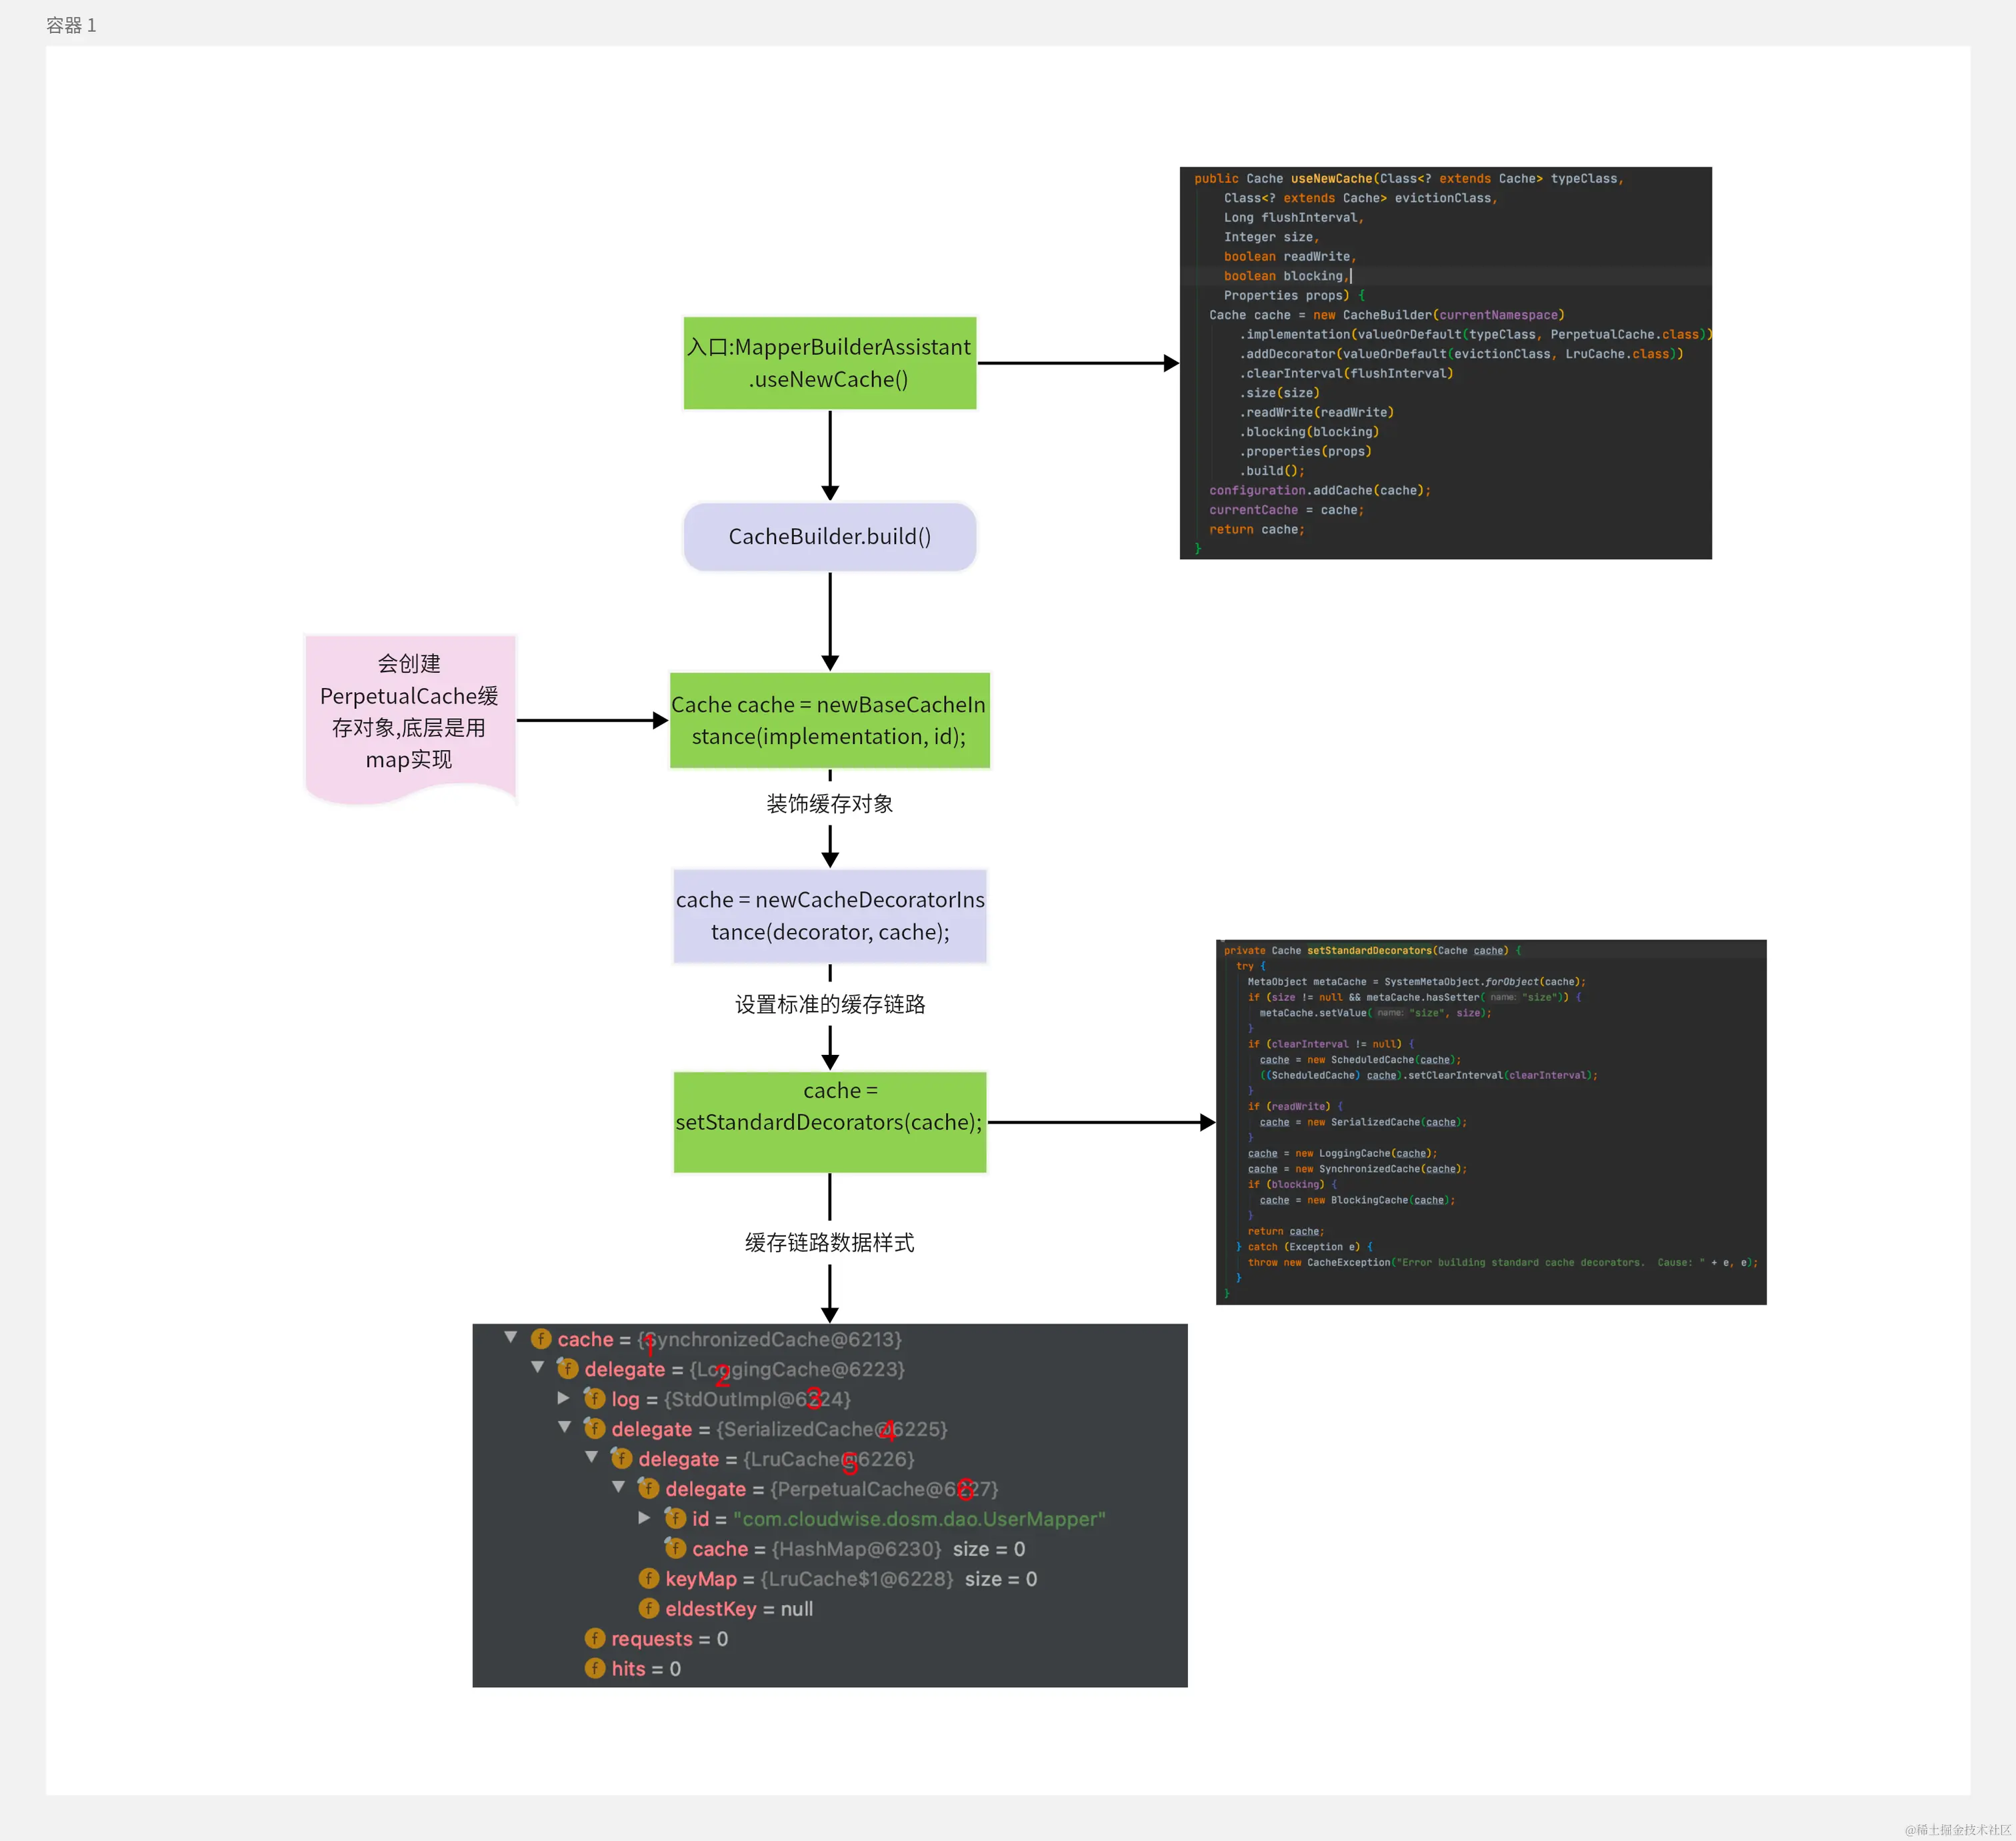The height and width of the screenshot is (1841, 2016).
Task: Click the MapperBuilderAssistant.useNewCache() entry box
Action: click(829, 363)
